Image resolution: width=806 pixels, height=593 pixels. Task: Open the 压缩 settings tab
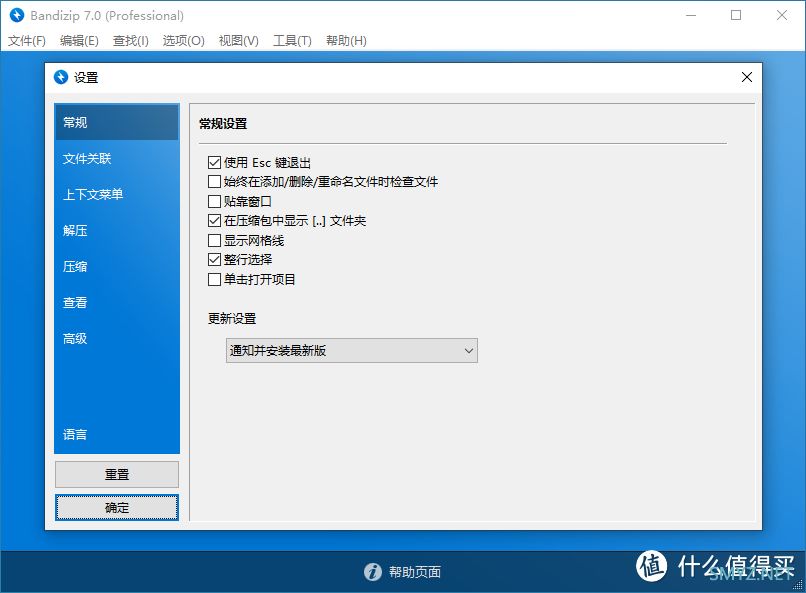click(117, 266)
